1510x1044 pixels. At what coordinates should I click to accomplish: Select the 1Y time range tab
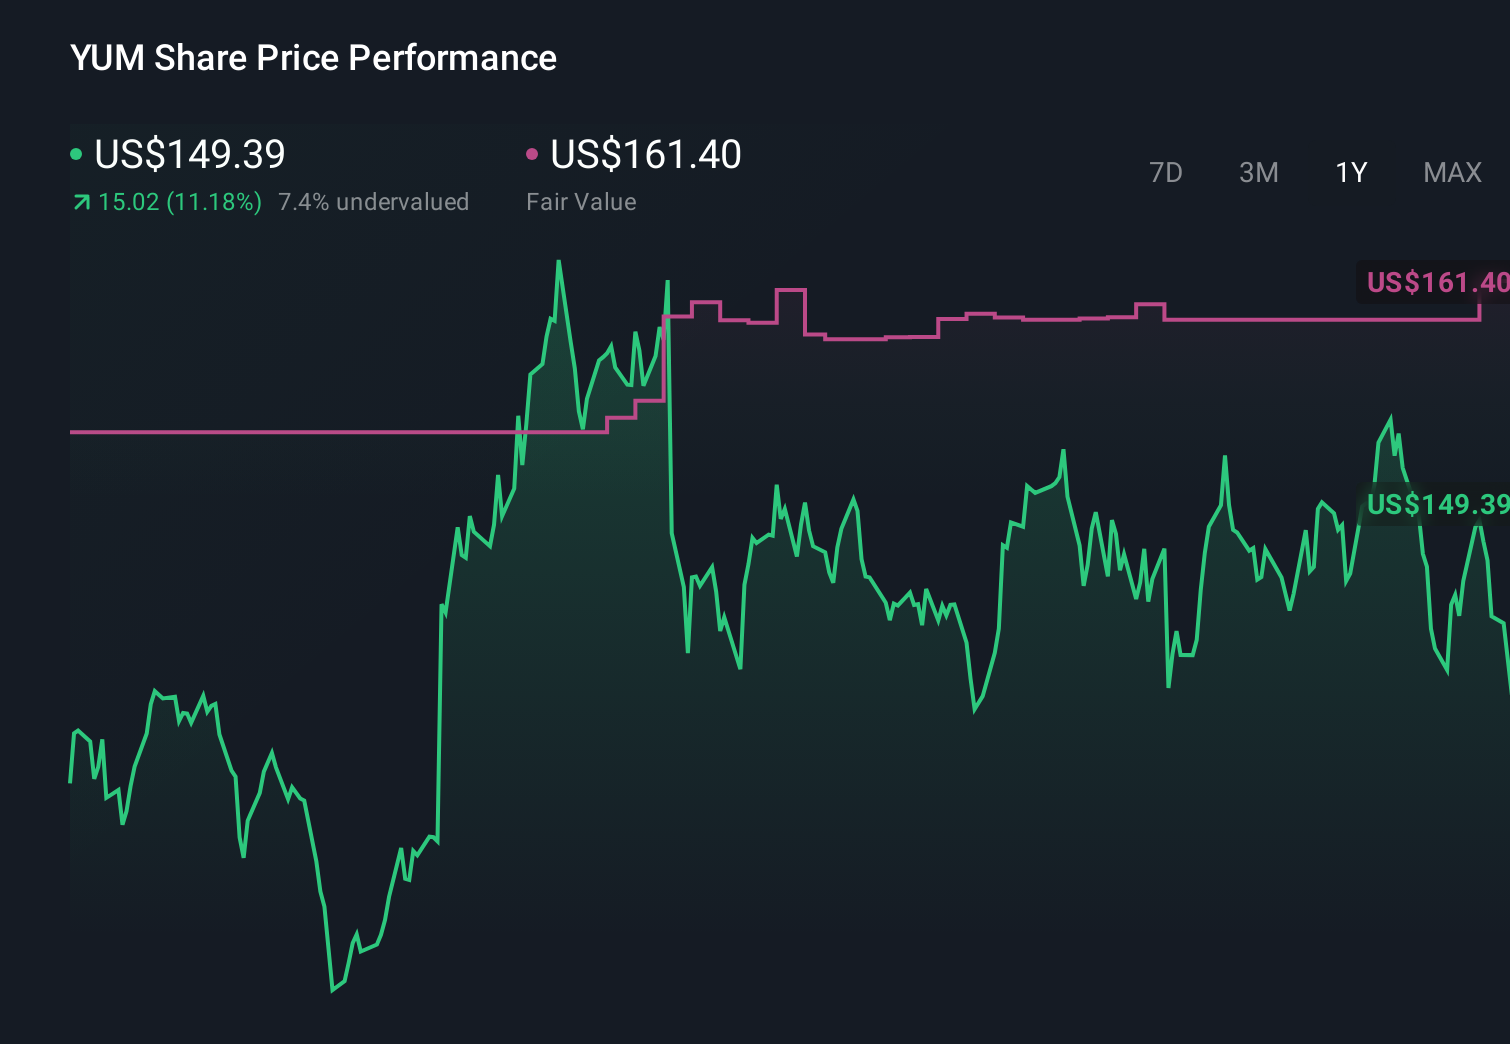pyautogui.click(x=1350, y=172)
